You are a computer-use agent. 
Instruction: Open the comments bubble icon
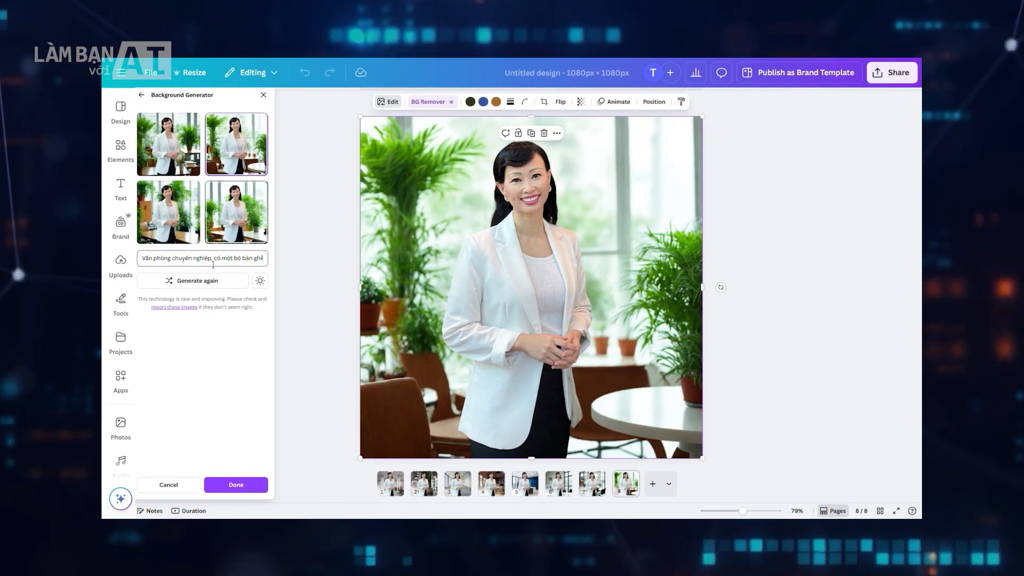[x=721, y=72]
